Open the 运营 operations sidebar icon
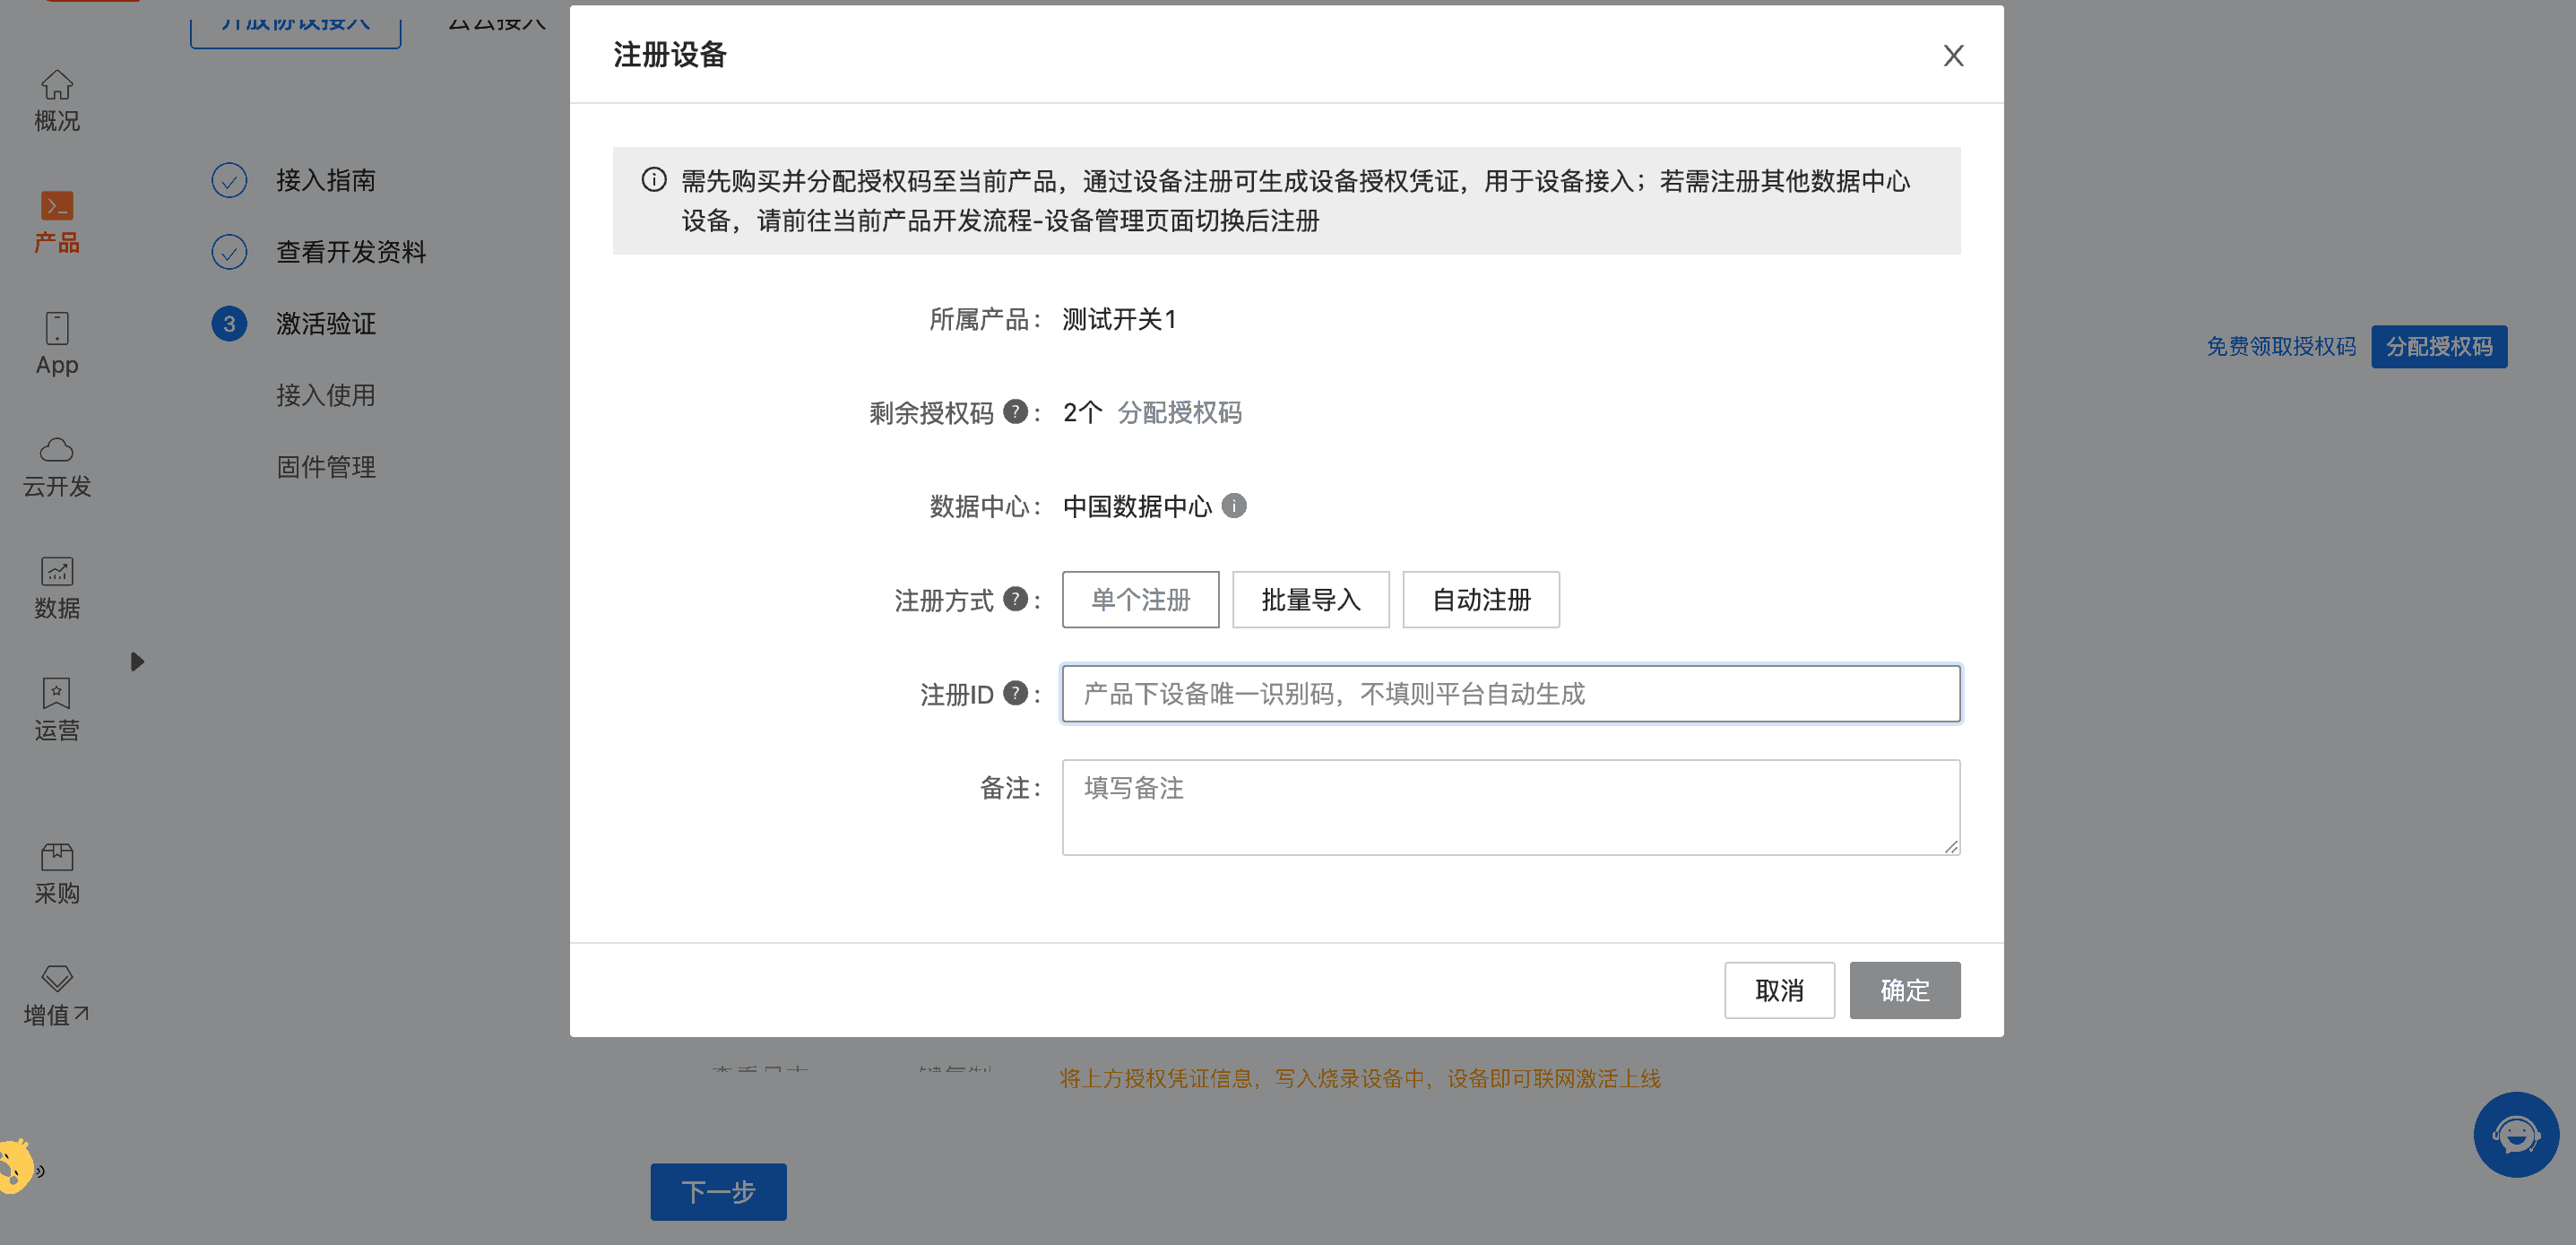This screenshot has width=2576, height=1245. pos(57,710)
